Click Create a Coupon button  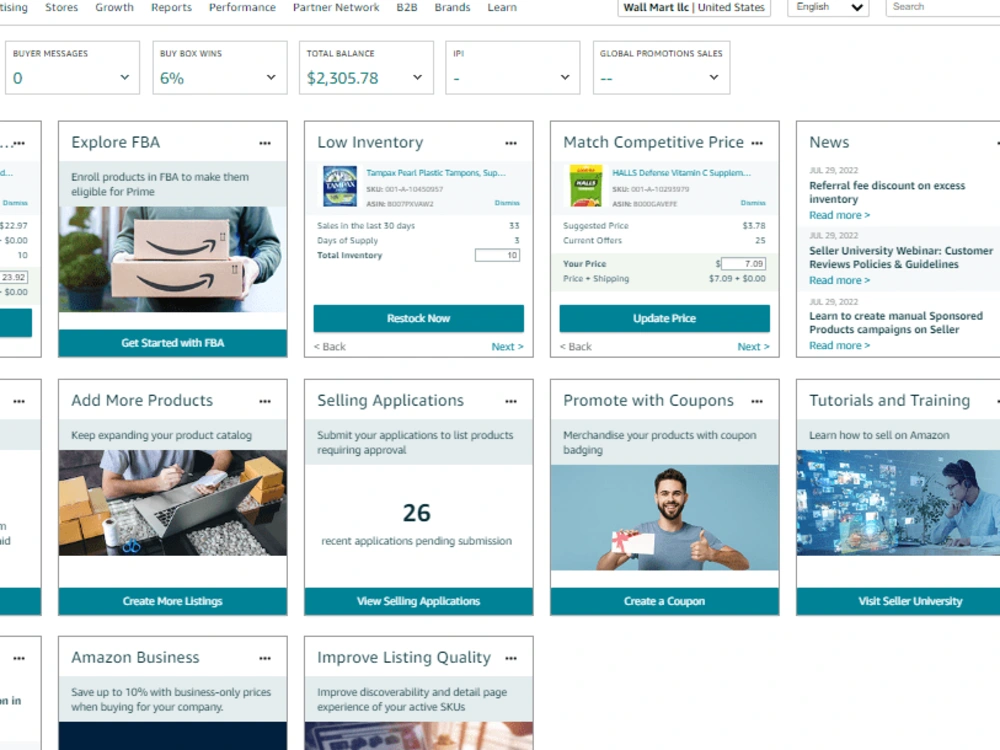click(665, 601)
